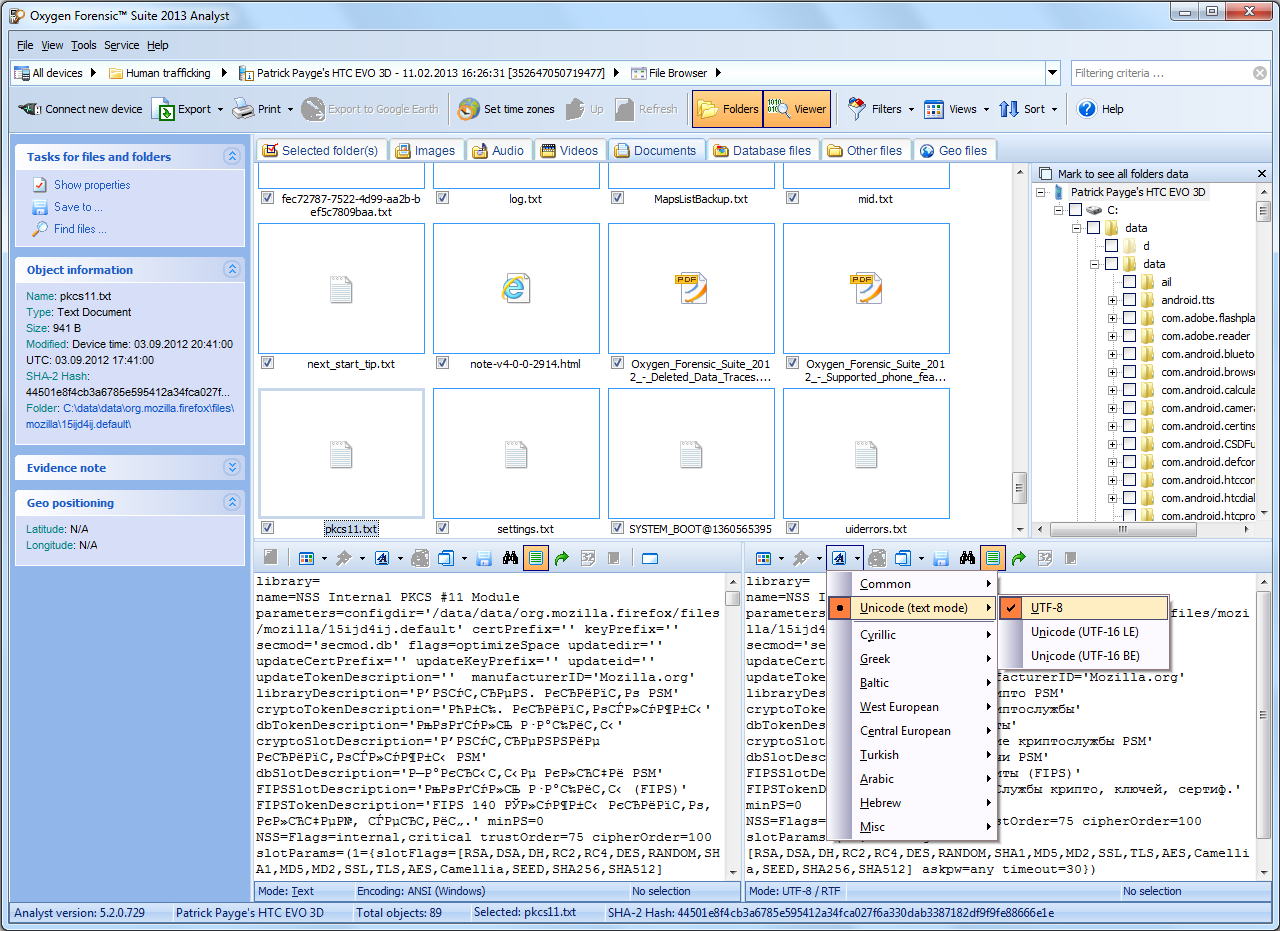1280x931 pixels.
Task: Uncheck the log.txt file checkbox
Action: [x=442, y=198]
